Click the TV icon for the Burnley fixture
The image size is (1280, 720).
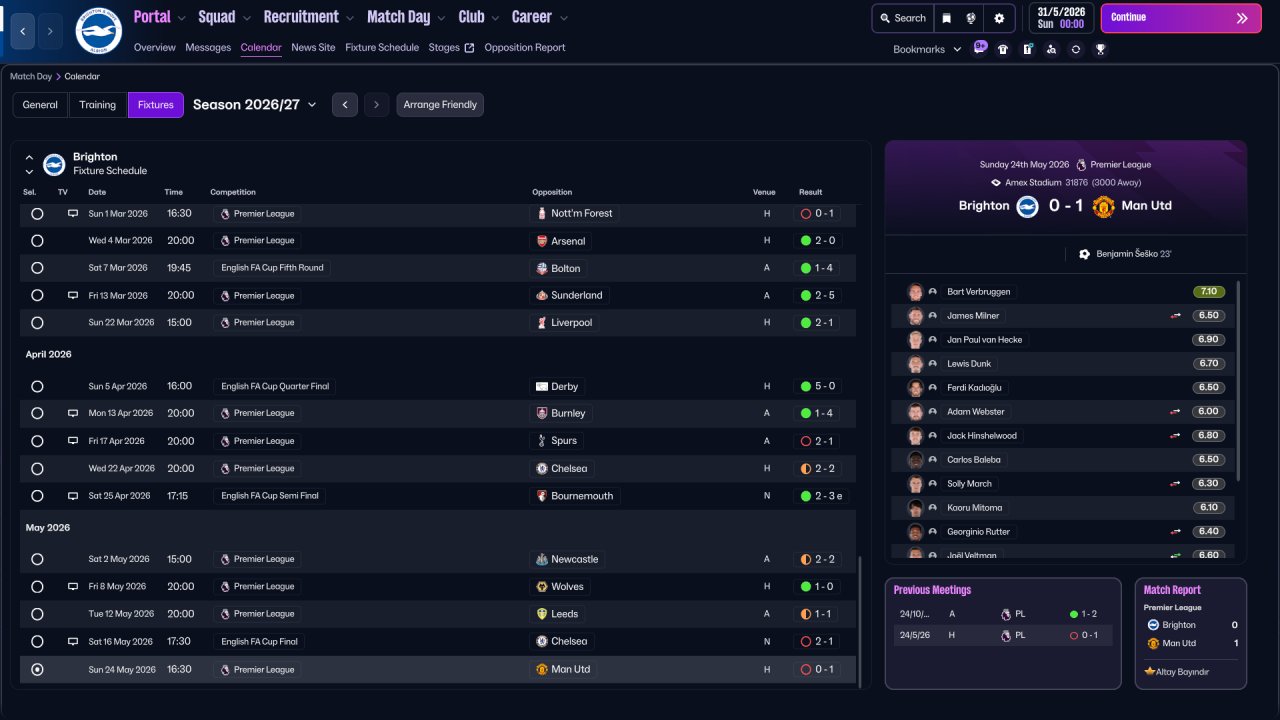(x=73, y=413)
